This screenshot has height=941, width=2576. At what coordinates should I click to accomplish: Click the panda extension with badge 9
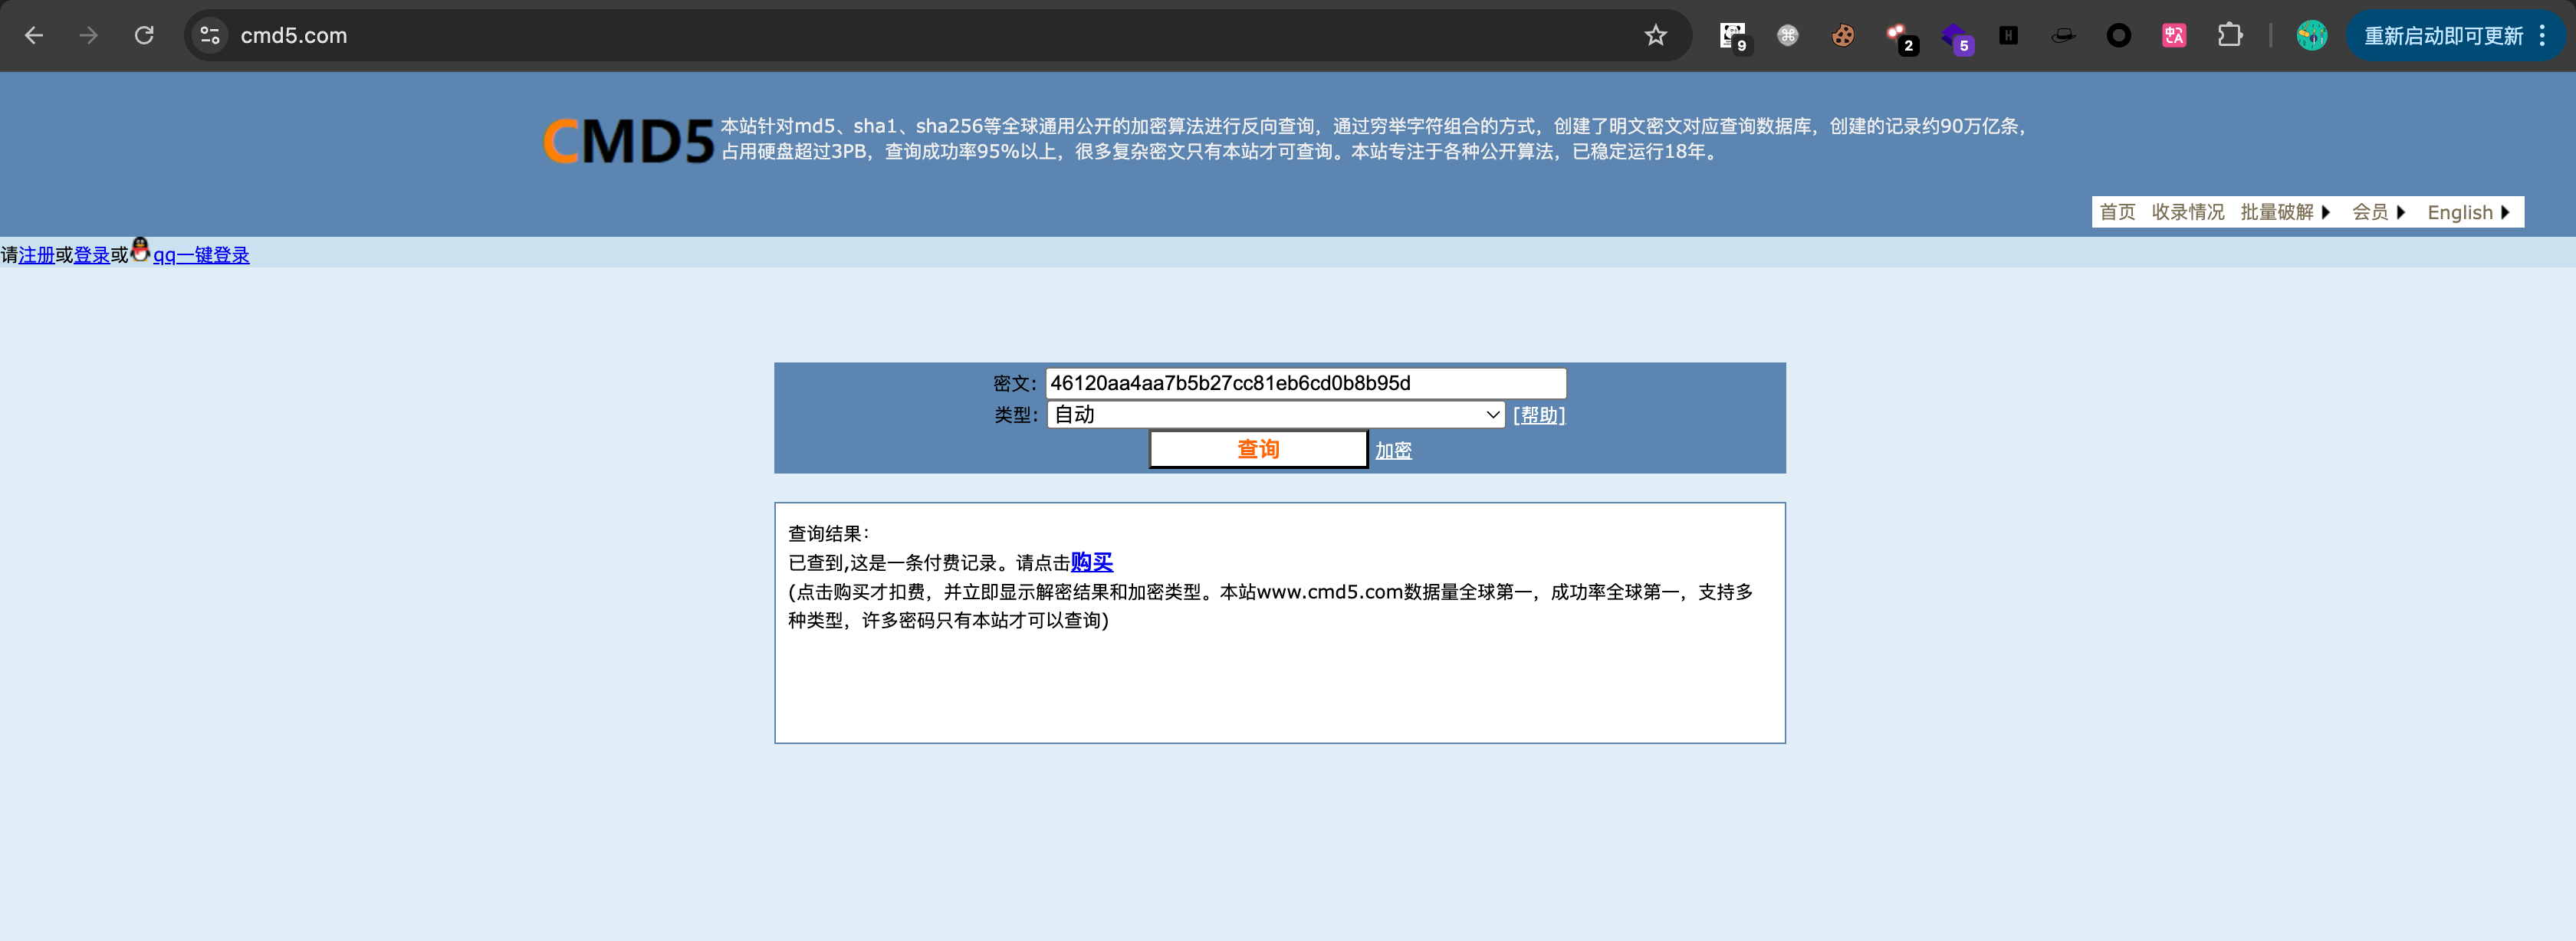(x=1733, y=36)
